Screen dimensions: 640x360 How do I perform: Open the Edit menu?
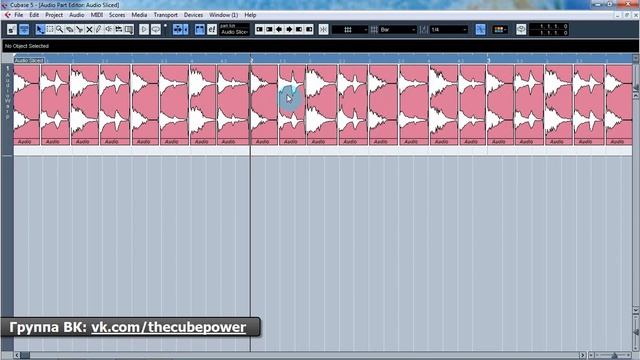tap(34, 15)
